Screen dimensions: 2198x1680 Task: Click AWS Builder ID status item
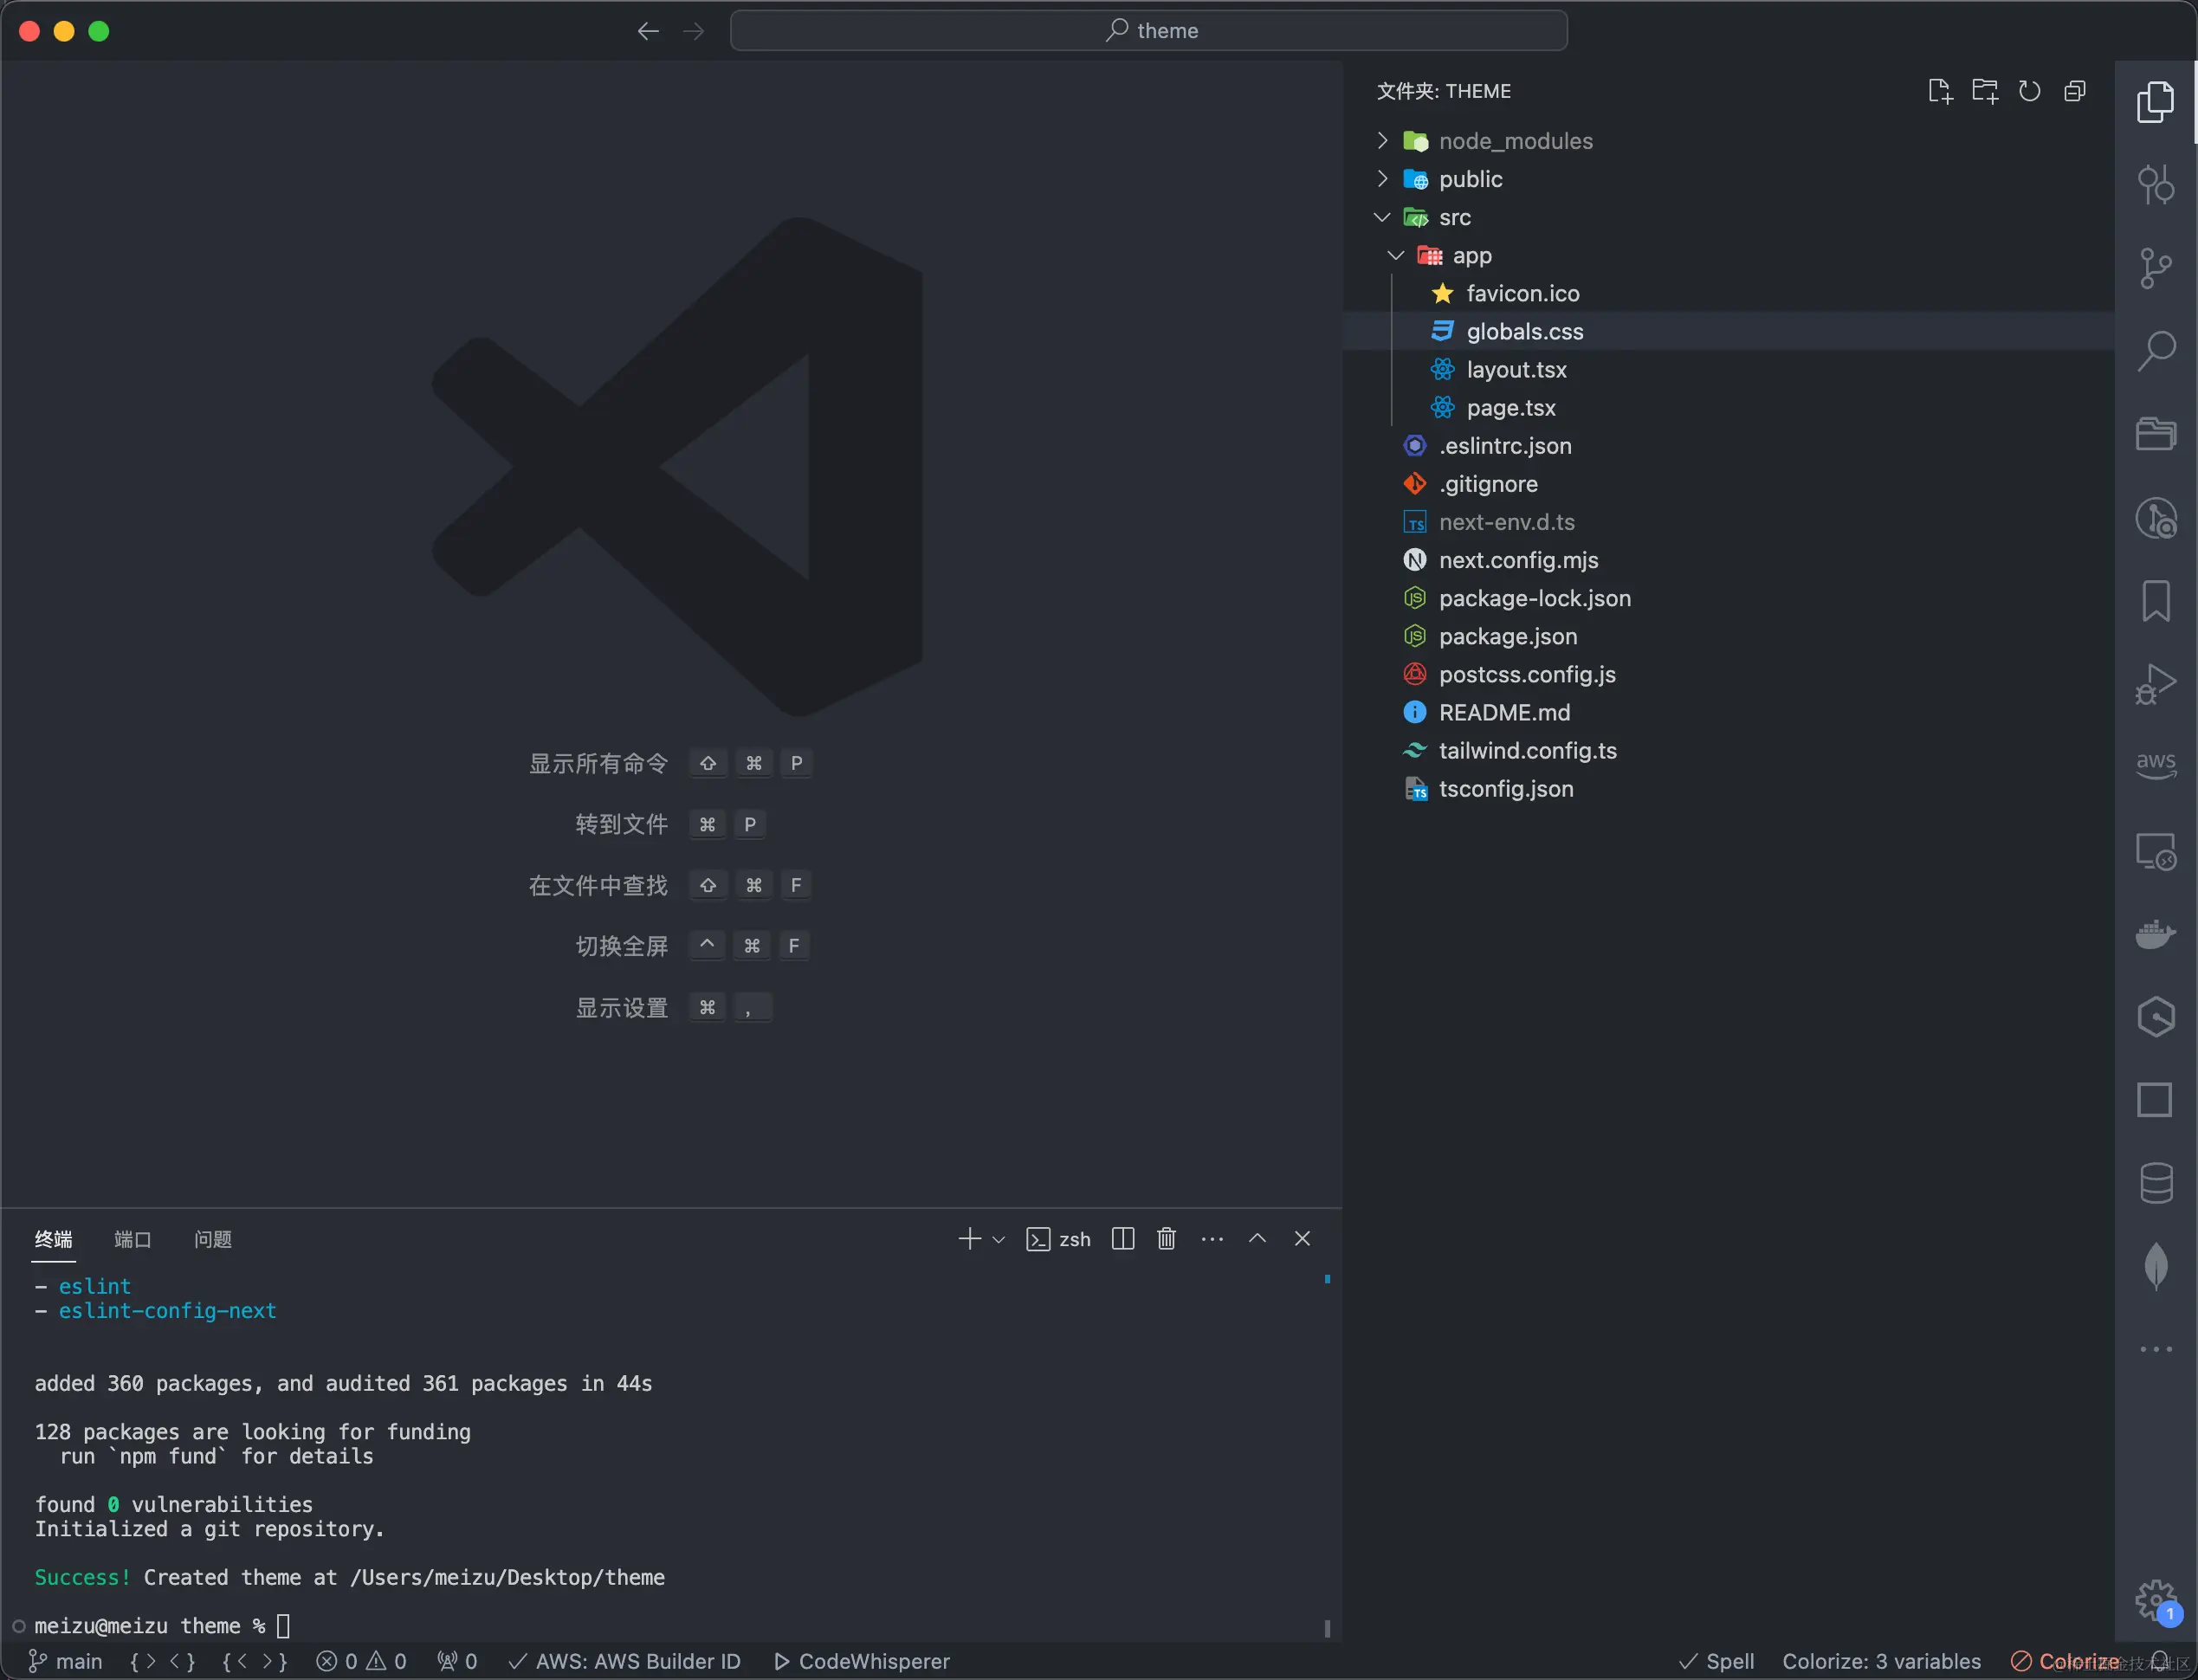coord(625,1661)
